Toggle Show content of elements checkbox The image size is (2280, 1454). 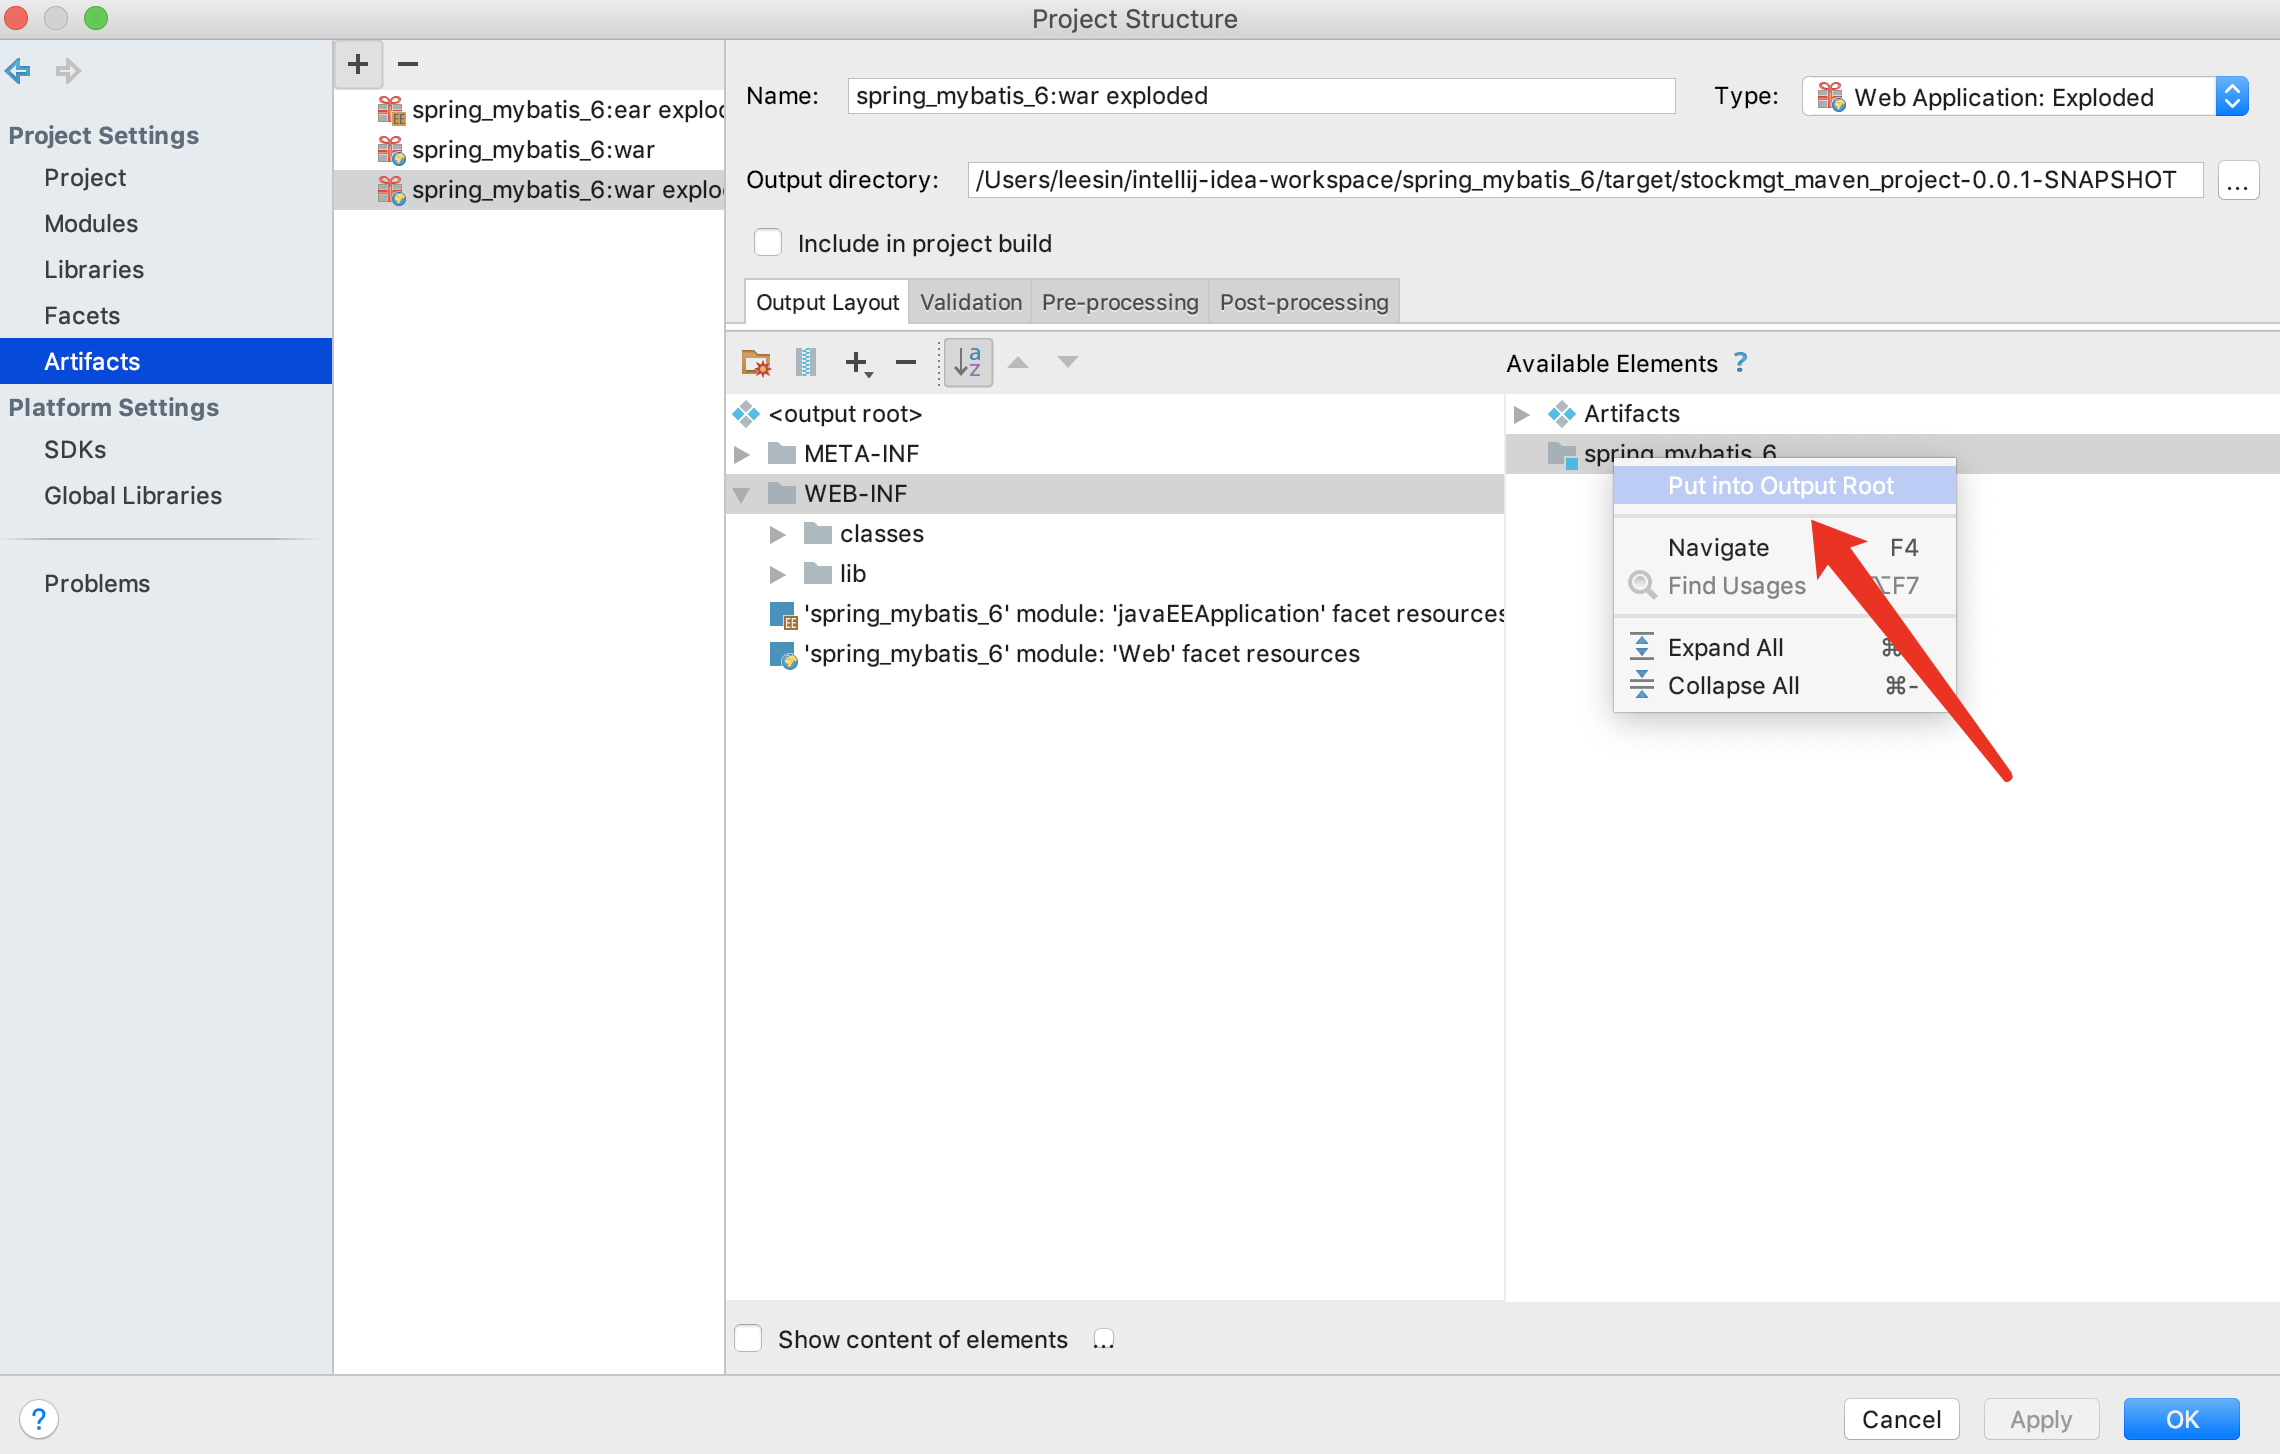coord(748,1338)
